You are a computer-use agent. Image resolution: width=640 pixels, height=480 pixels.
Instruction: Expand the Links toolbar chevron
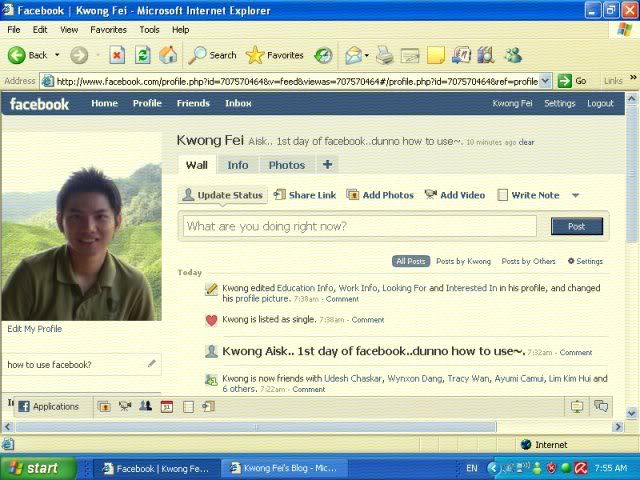[x=633, y=78]
